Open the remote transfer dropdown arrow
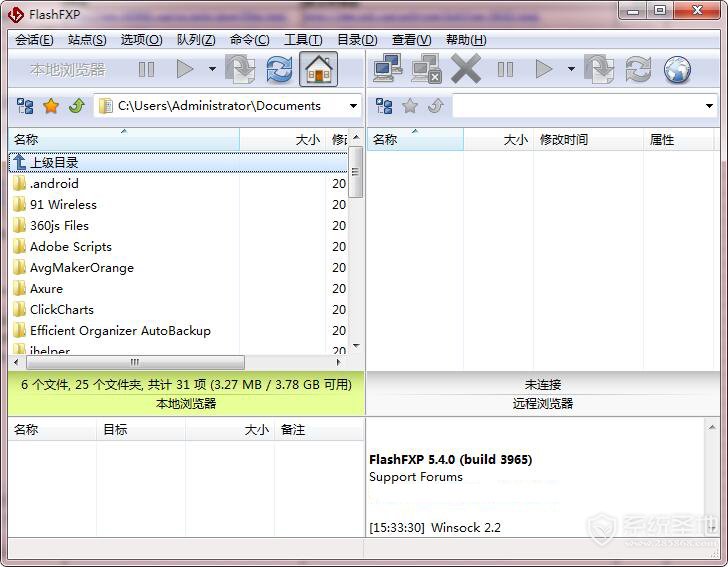The height and width of the screenshot is (567, 728). coord(571,69)
